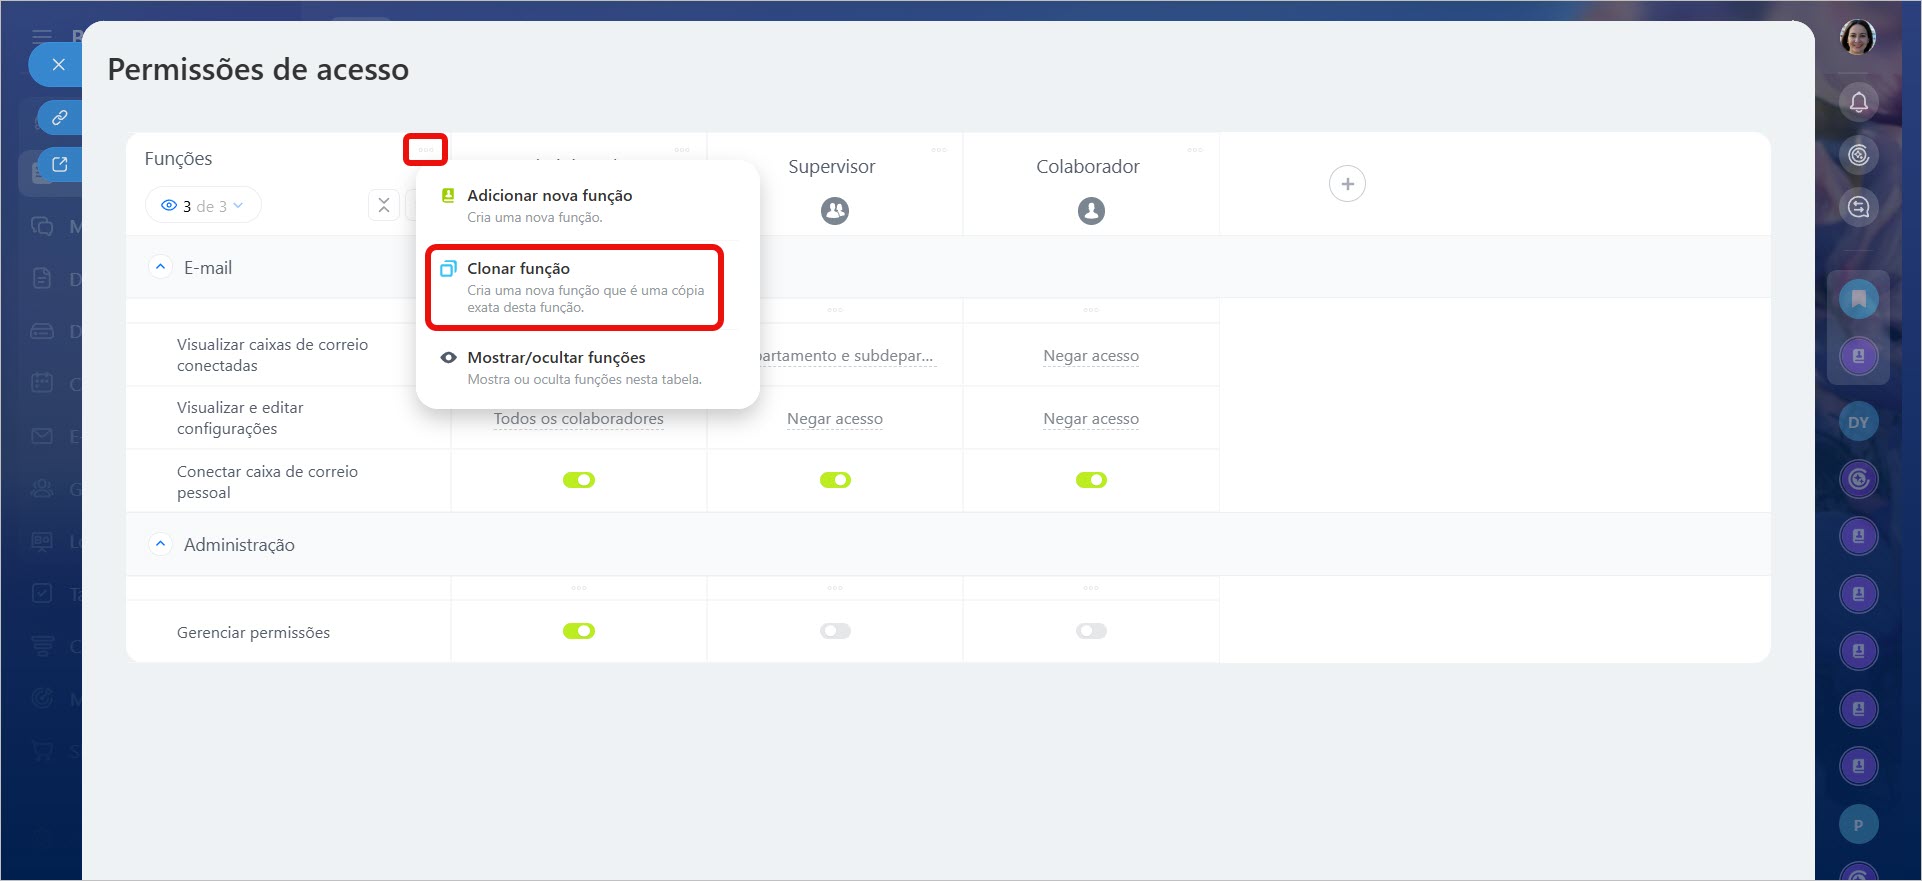1922x881 pixels.
Task: Toggle Gerenciar permissões for Colaborador
Action: pyautogui.click(x=1091, y=631)
